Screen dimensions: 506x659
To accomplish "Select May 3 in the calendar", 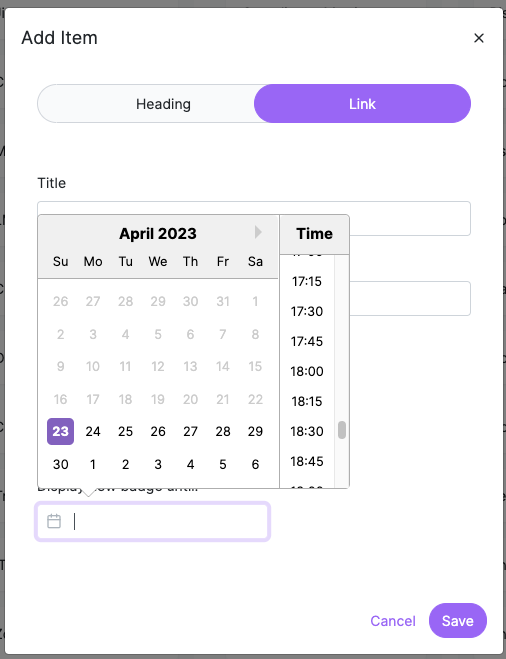I will click(x=158, y=464).
